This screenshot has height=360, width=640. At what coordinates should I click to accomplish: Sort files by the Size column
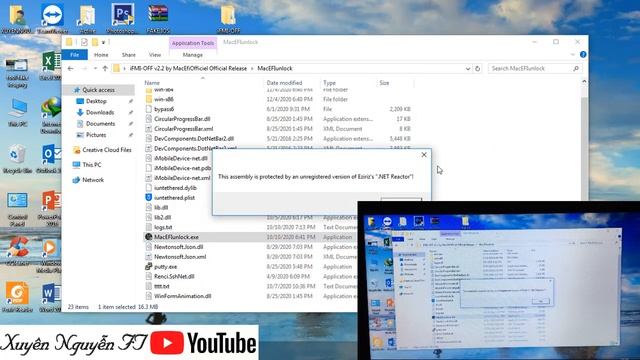click(x=384, y=83)
